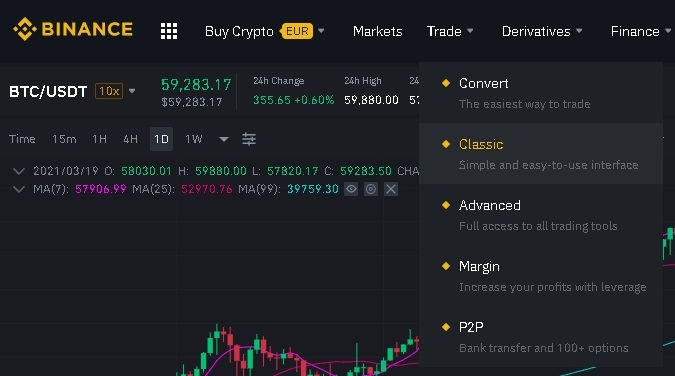
Task: Expand BTC/USDT pair selector arrow
Action: (x=132, y=91)
